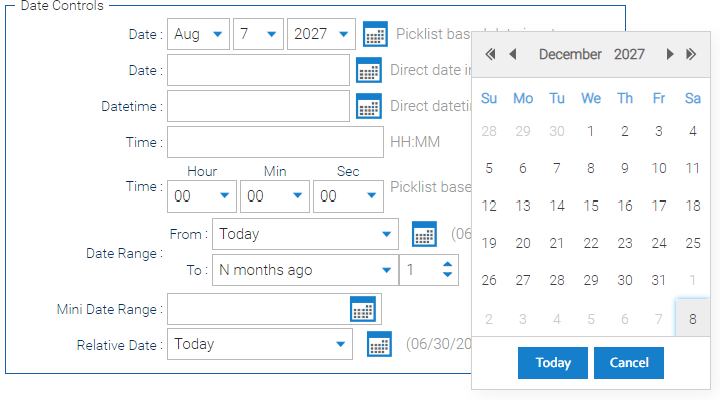Go to previous year with double-left arrow
720x400 pixels.
[490, 54]
